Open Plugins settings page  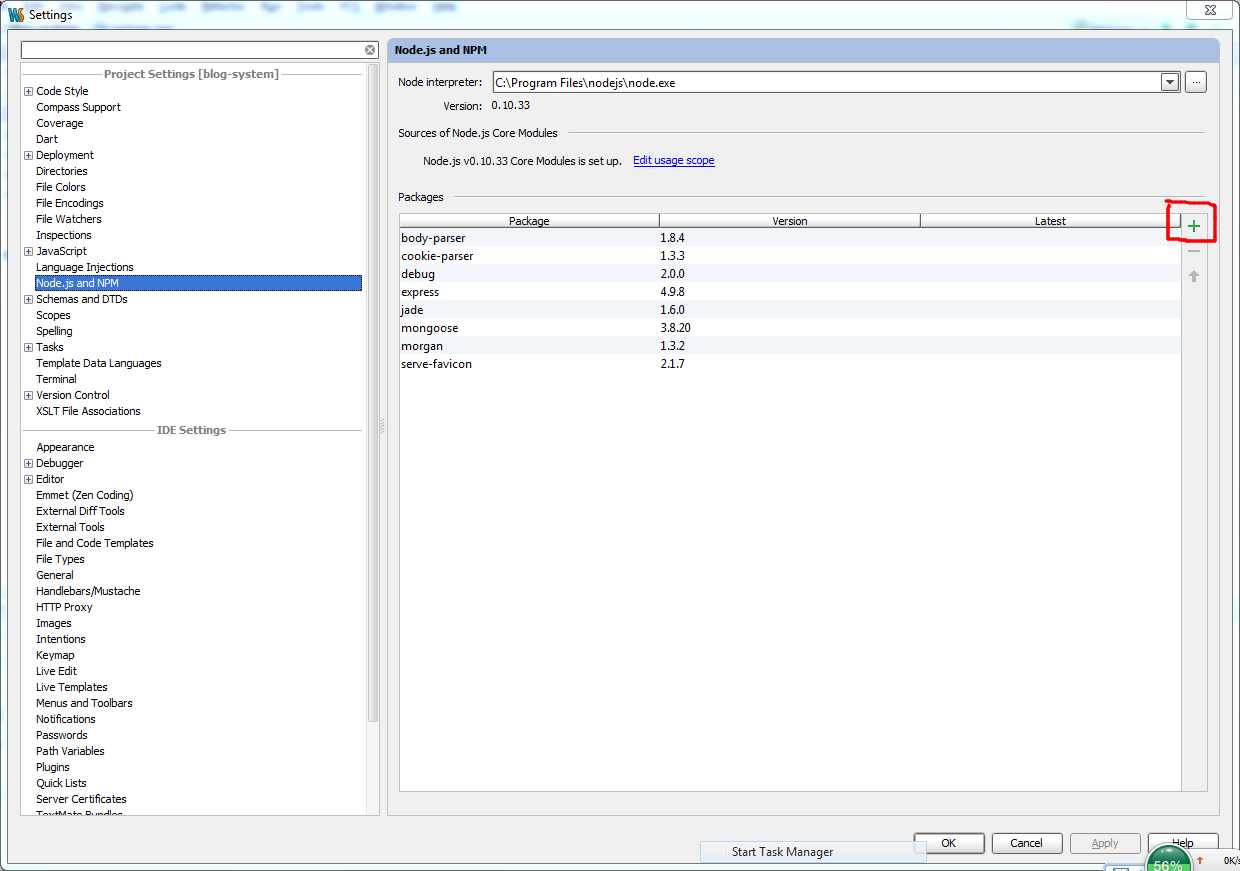pos(53,767)
